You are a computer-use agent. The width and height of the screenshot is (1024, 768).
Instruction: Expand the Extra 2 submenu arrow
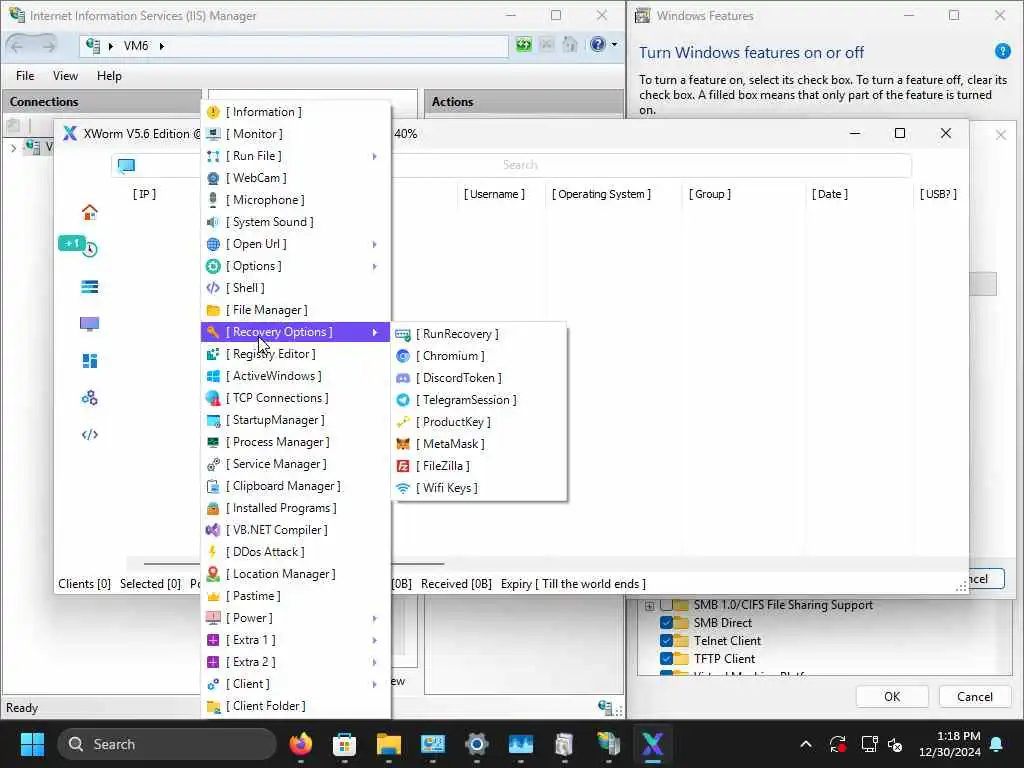[374, 662]
